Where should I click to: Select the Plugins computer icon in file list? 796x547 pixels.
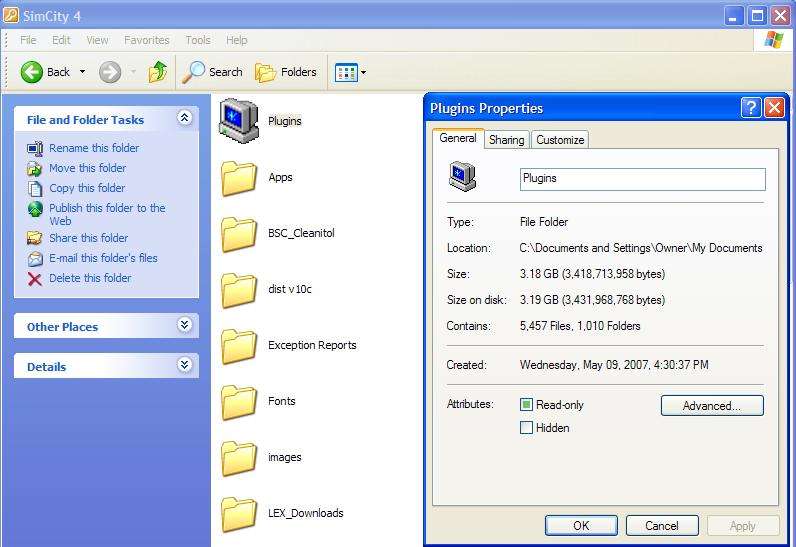pyautogui.click(x=239, y=121)
